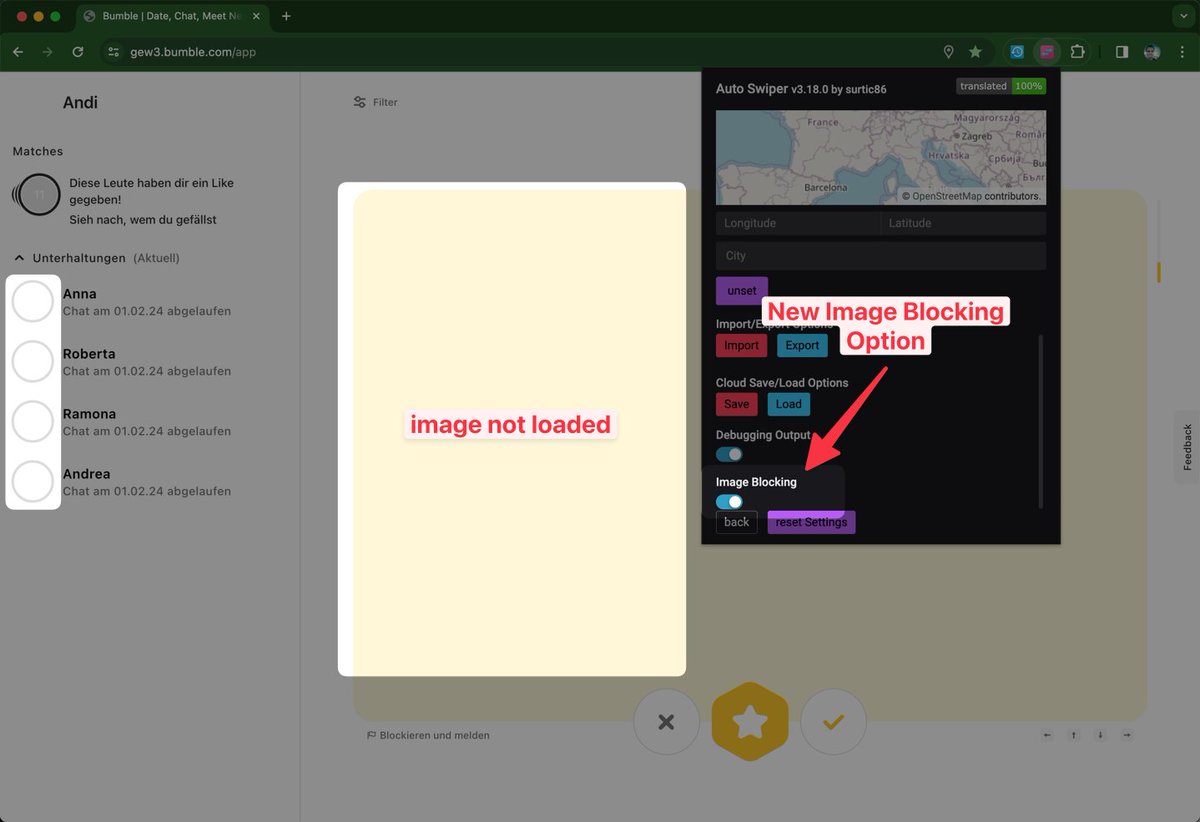This screenshot has width=1200, height=822.
Task: Open site information icon in address bar
Action: tap(114, 51)
